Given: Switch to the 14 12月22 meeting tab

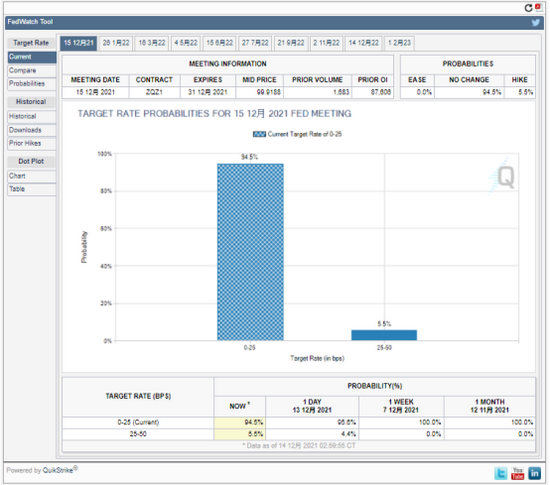Looking at the screenshot, I should point(363,43).
